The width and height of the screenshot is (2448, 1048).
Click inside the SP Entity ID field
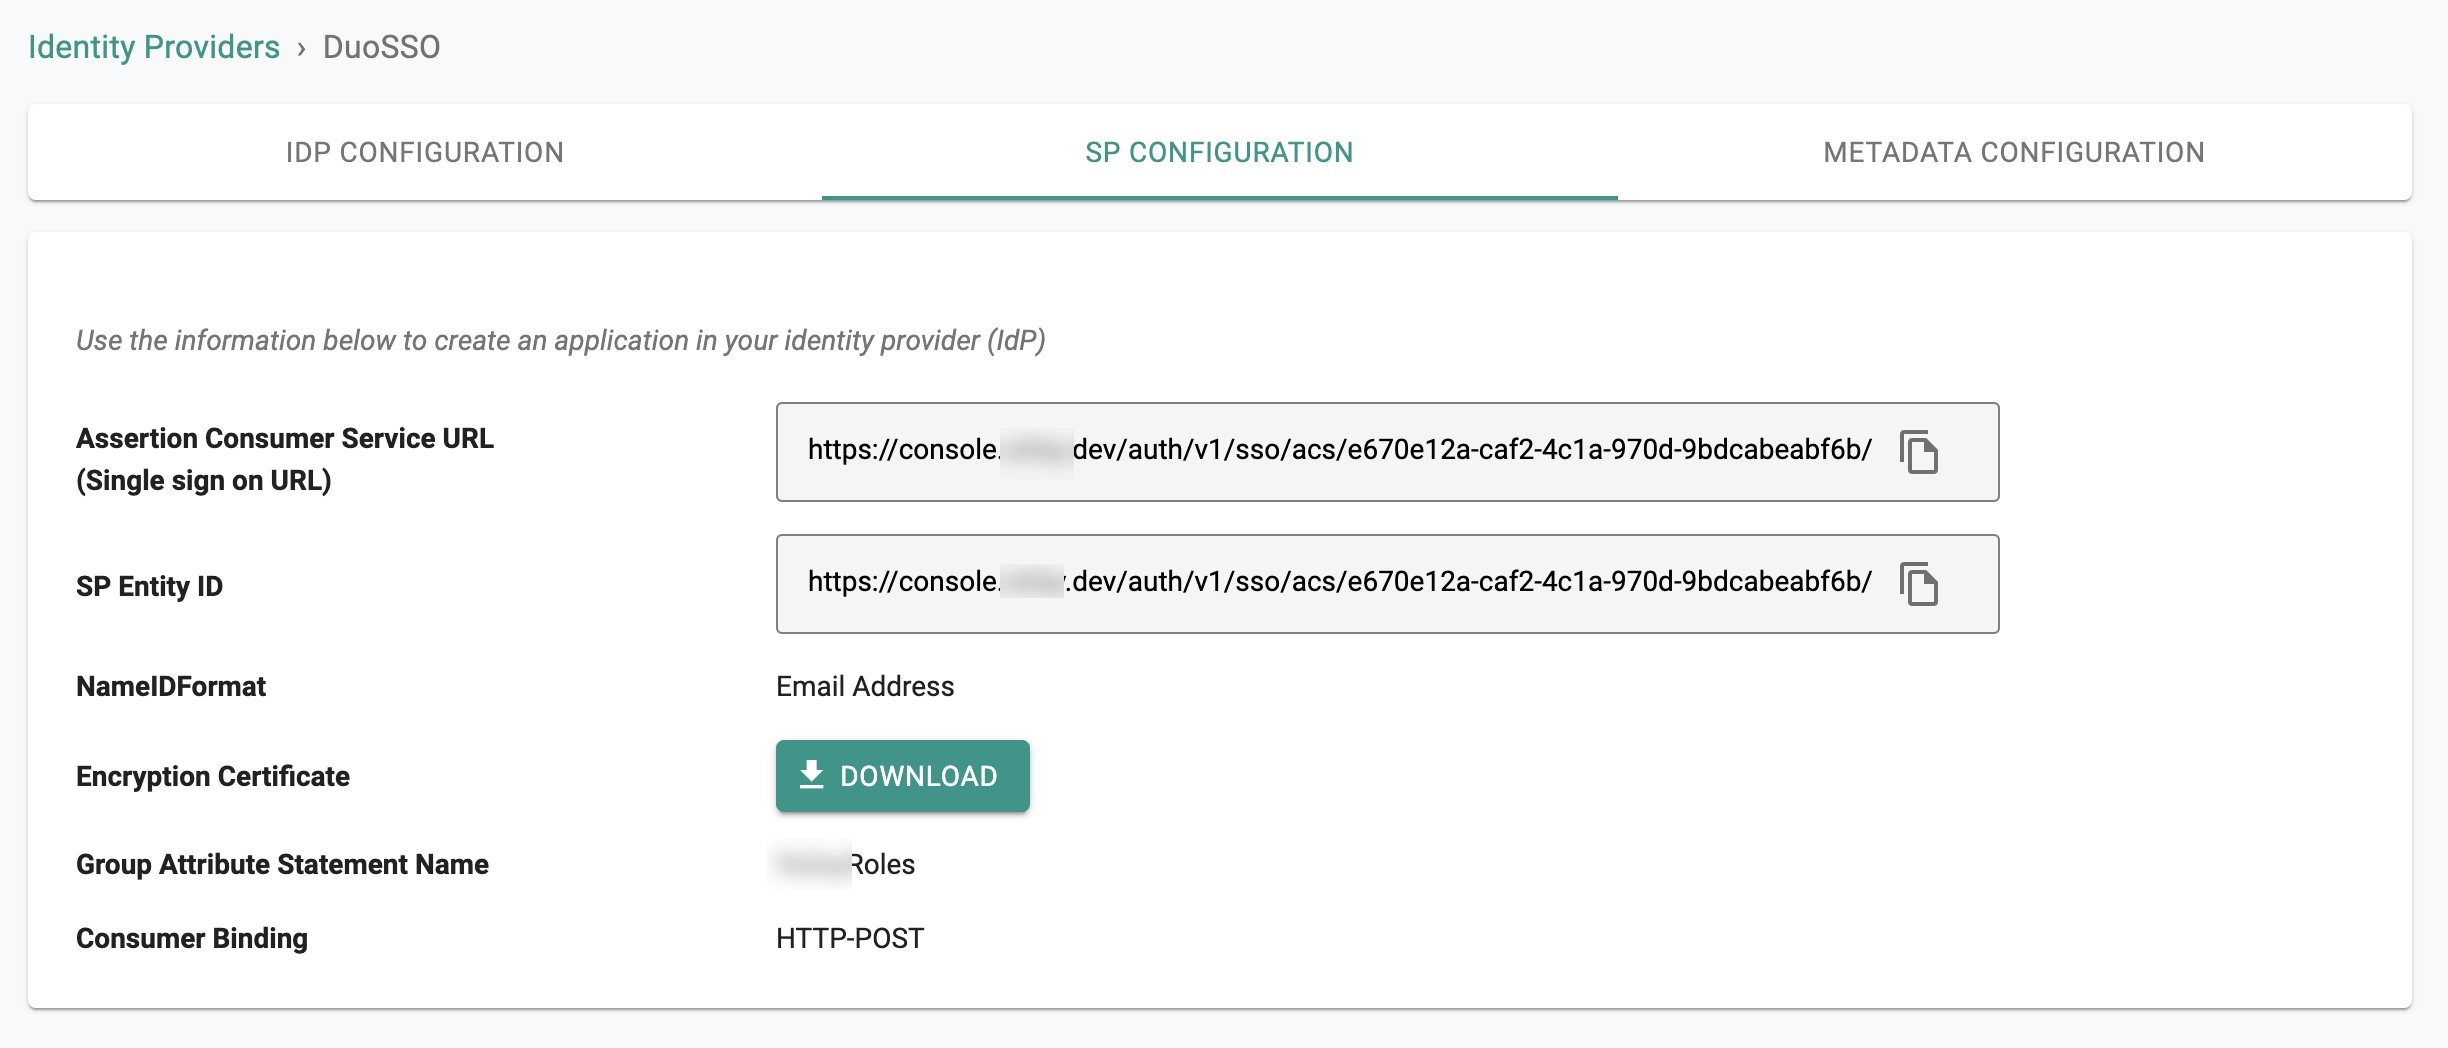(1387, 584)
